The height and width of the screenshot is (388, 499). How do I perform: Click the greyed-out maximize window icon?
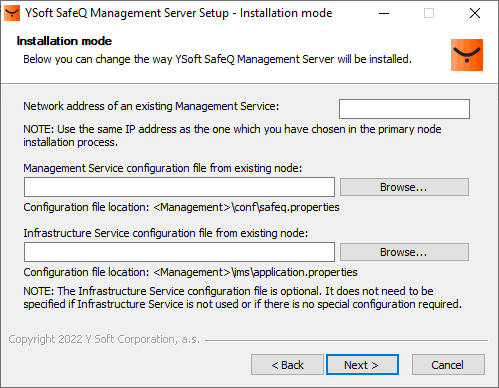429,13
